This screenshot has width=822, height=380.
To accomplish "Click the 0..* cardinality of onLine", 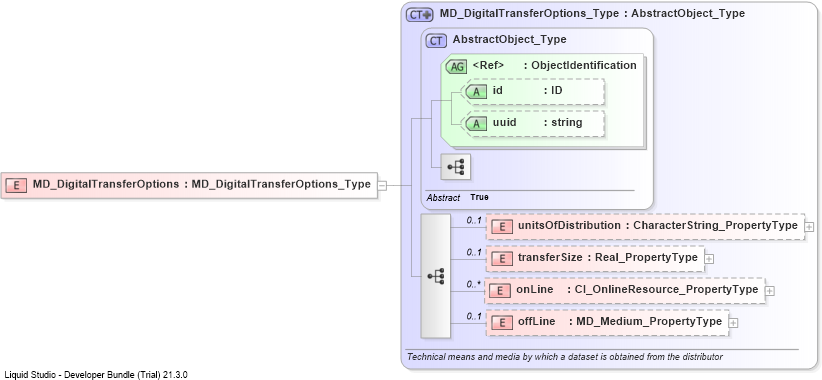I will tap(474, 285).
